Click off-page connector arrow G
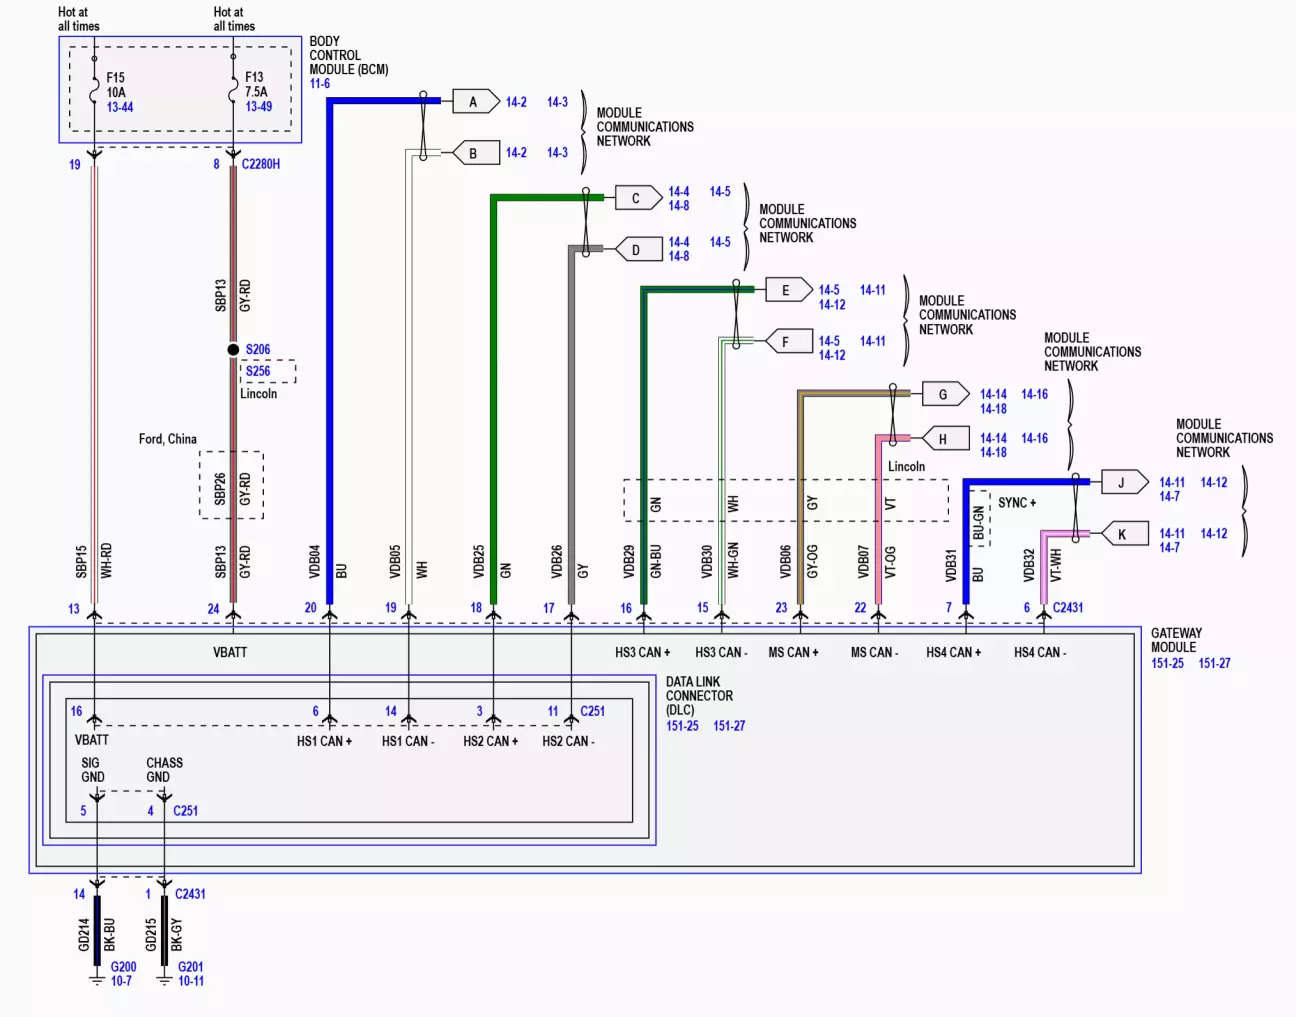This screenshot has height=1017, width=1296. pos(944,394)
